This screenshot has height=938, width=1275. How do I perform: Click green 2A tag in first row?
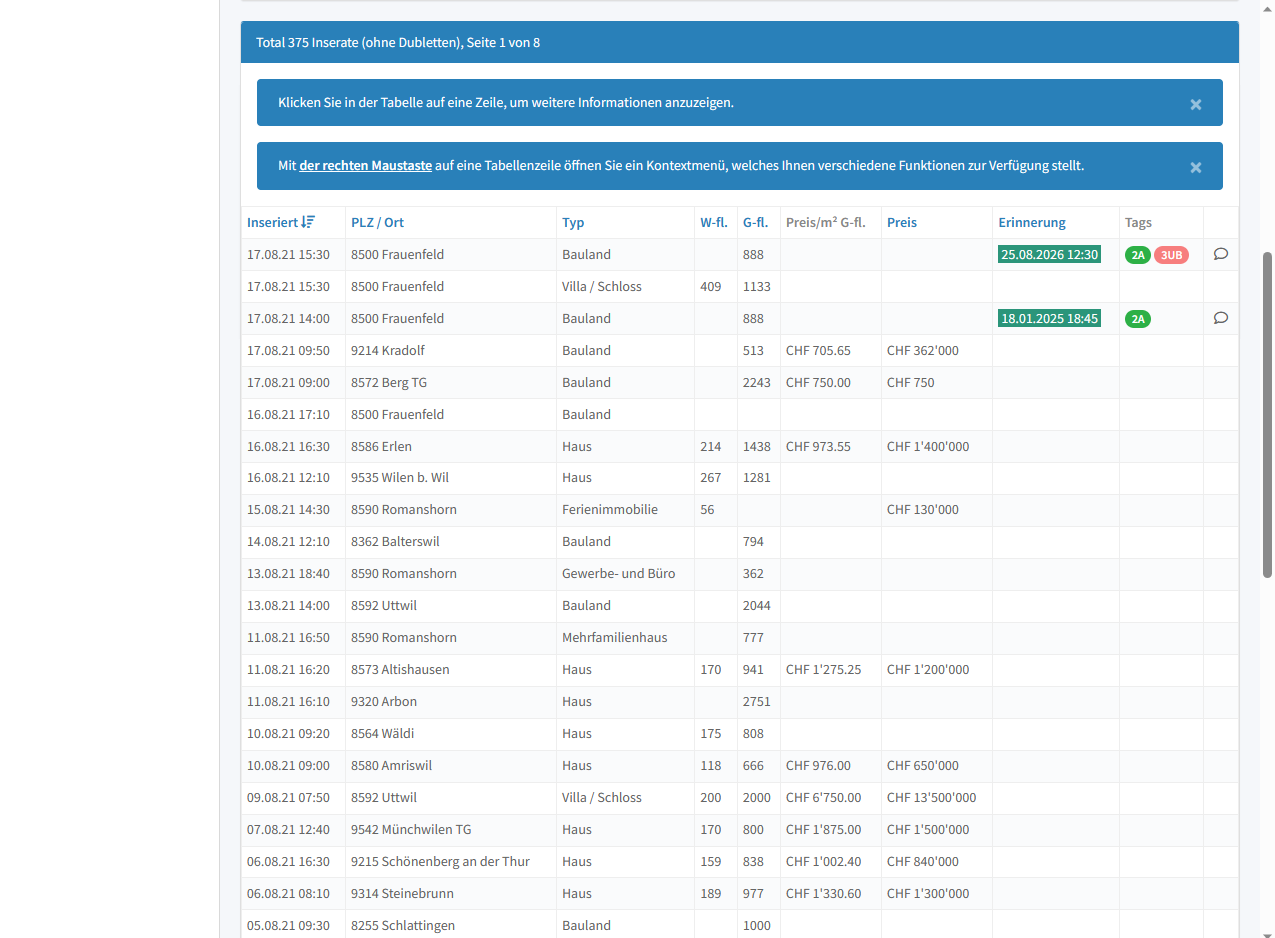(x=1138, y=255)
